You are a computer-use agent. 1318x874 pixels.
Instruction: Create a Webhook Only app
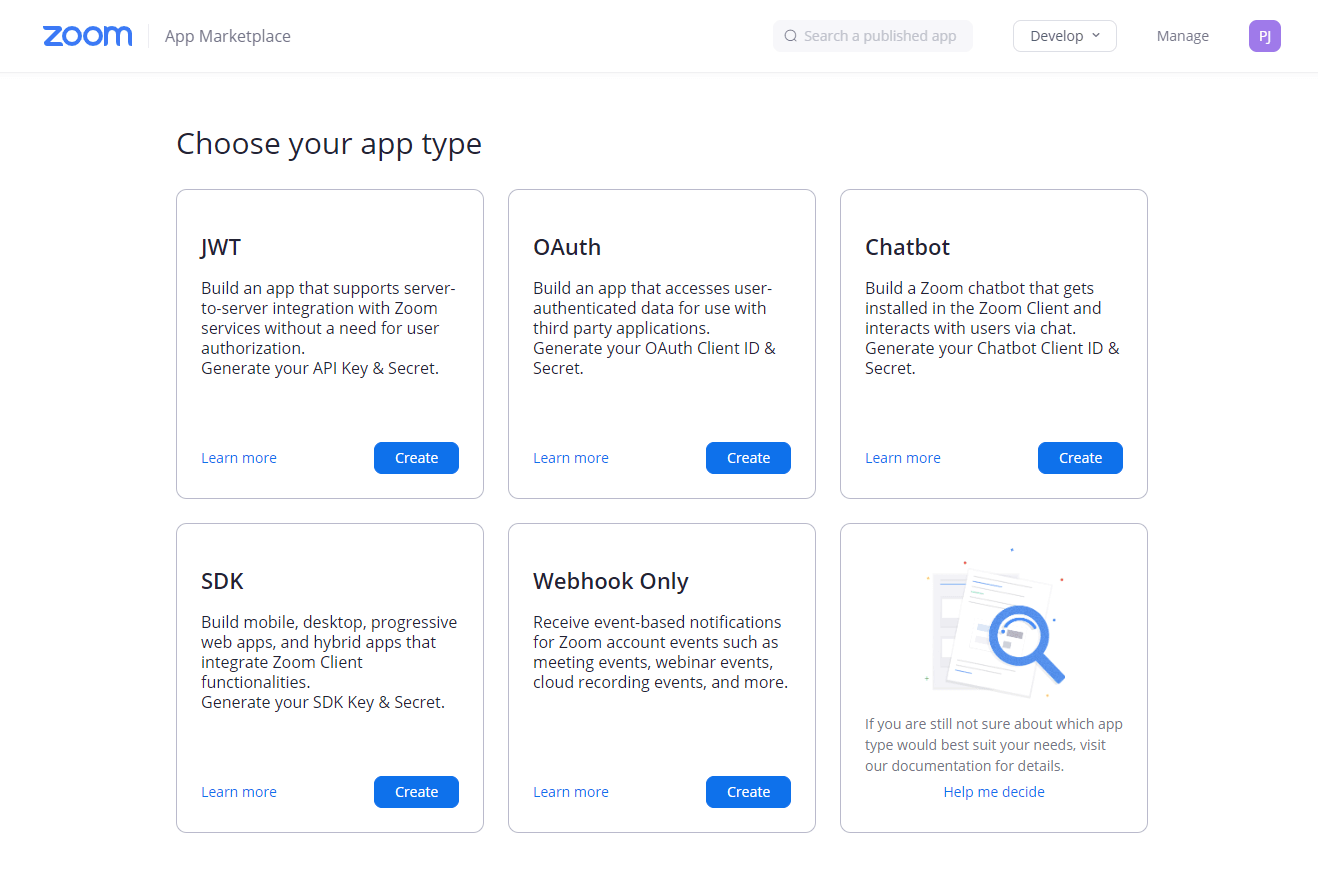pyautogui.click(x=748, y=792)
